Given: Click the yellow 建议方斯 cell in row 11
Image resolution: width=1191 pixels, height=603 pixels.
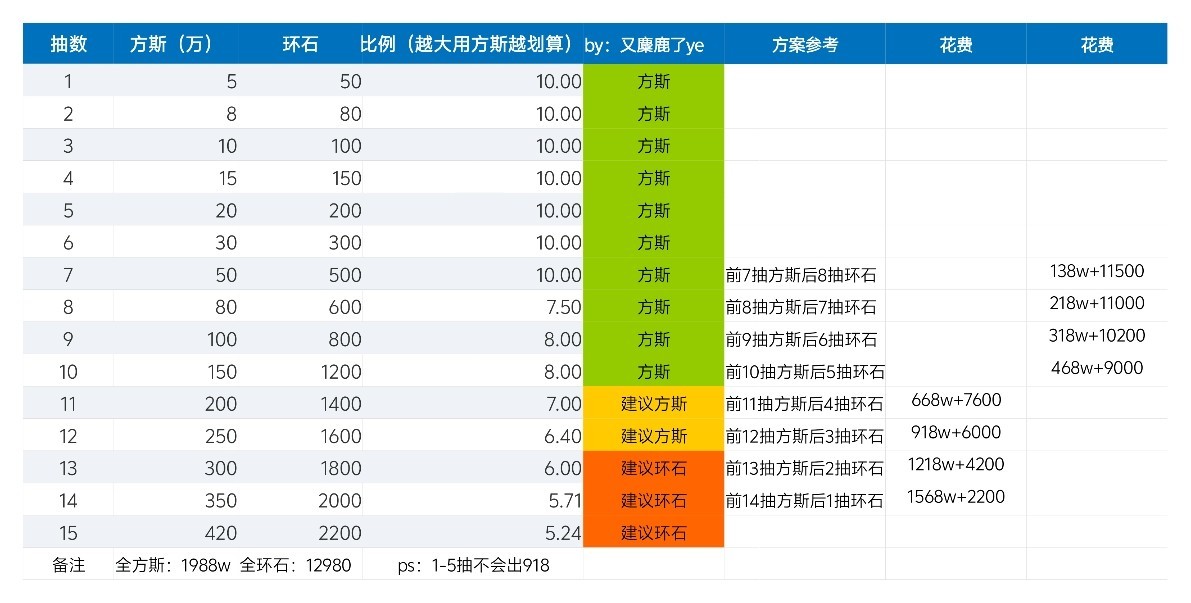Looking at the screenshot, I should coord(653,403).
